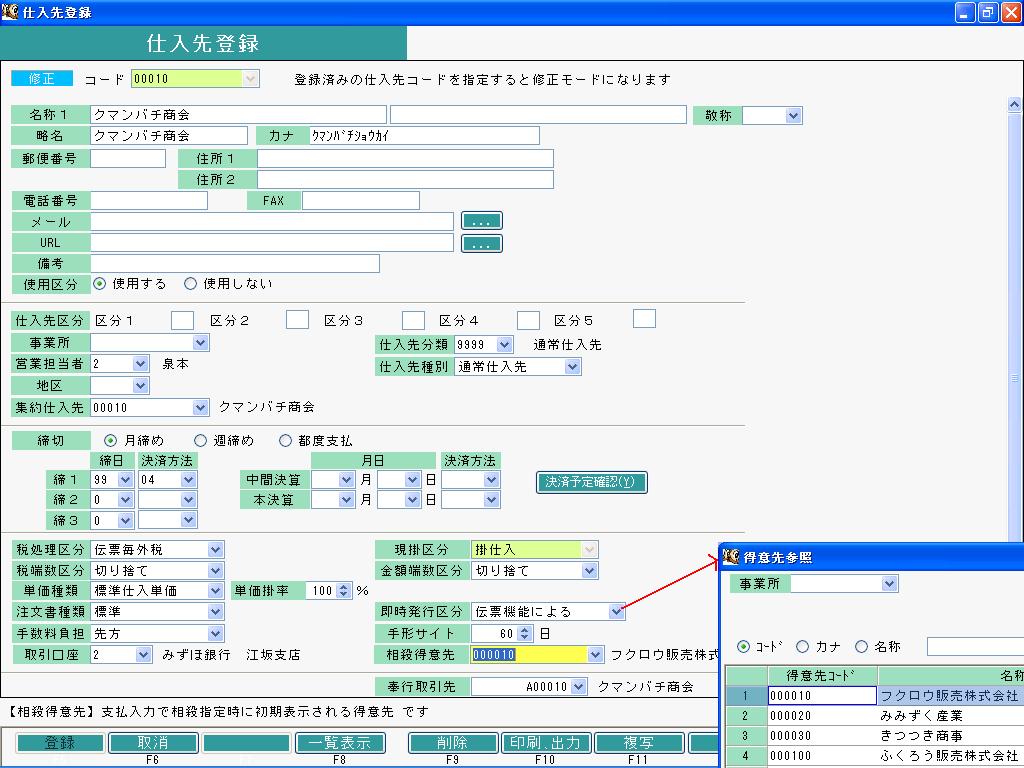Screen dimensions: 1024x768
Task: Select 使用する radio option
Action: (x=99, y=283)
